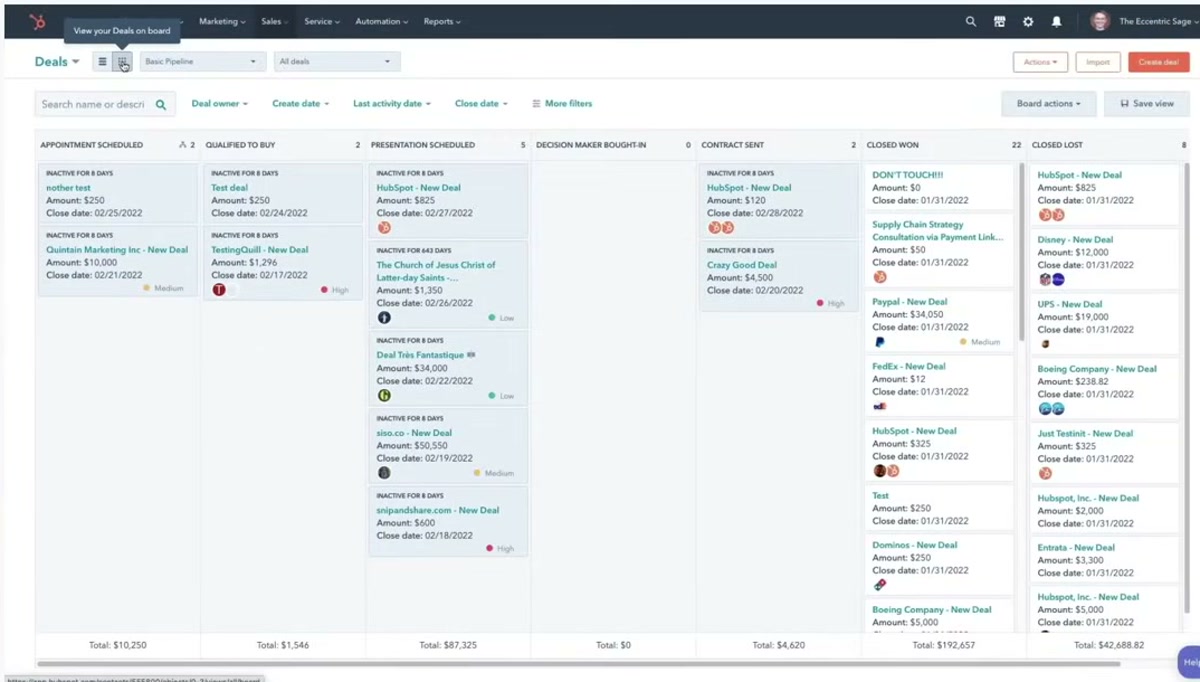Switch to the list view icon
Viewport: 1200px width, 682px height.
(102, 62)
